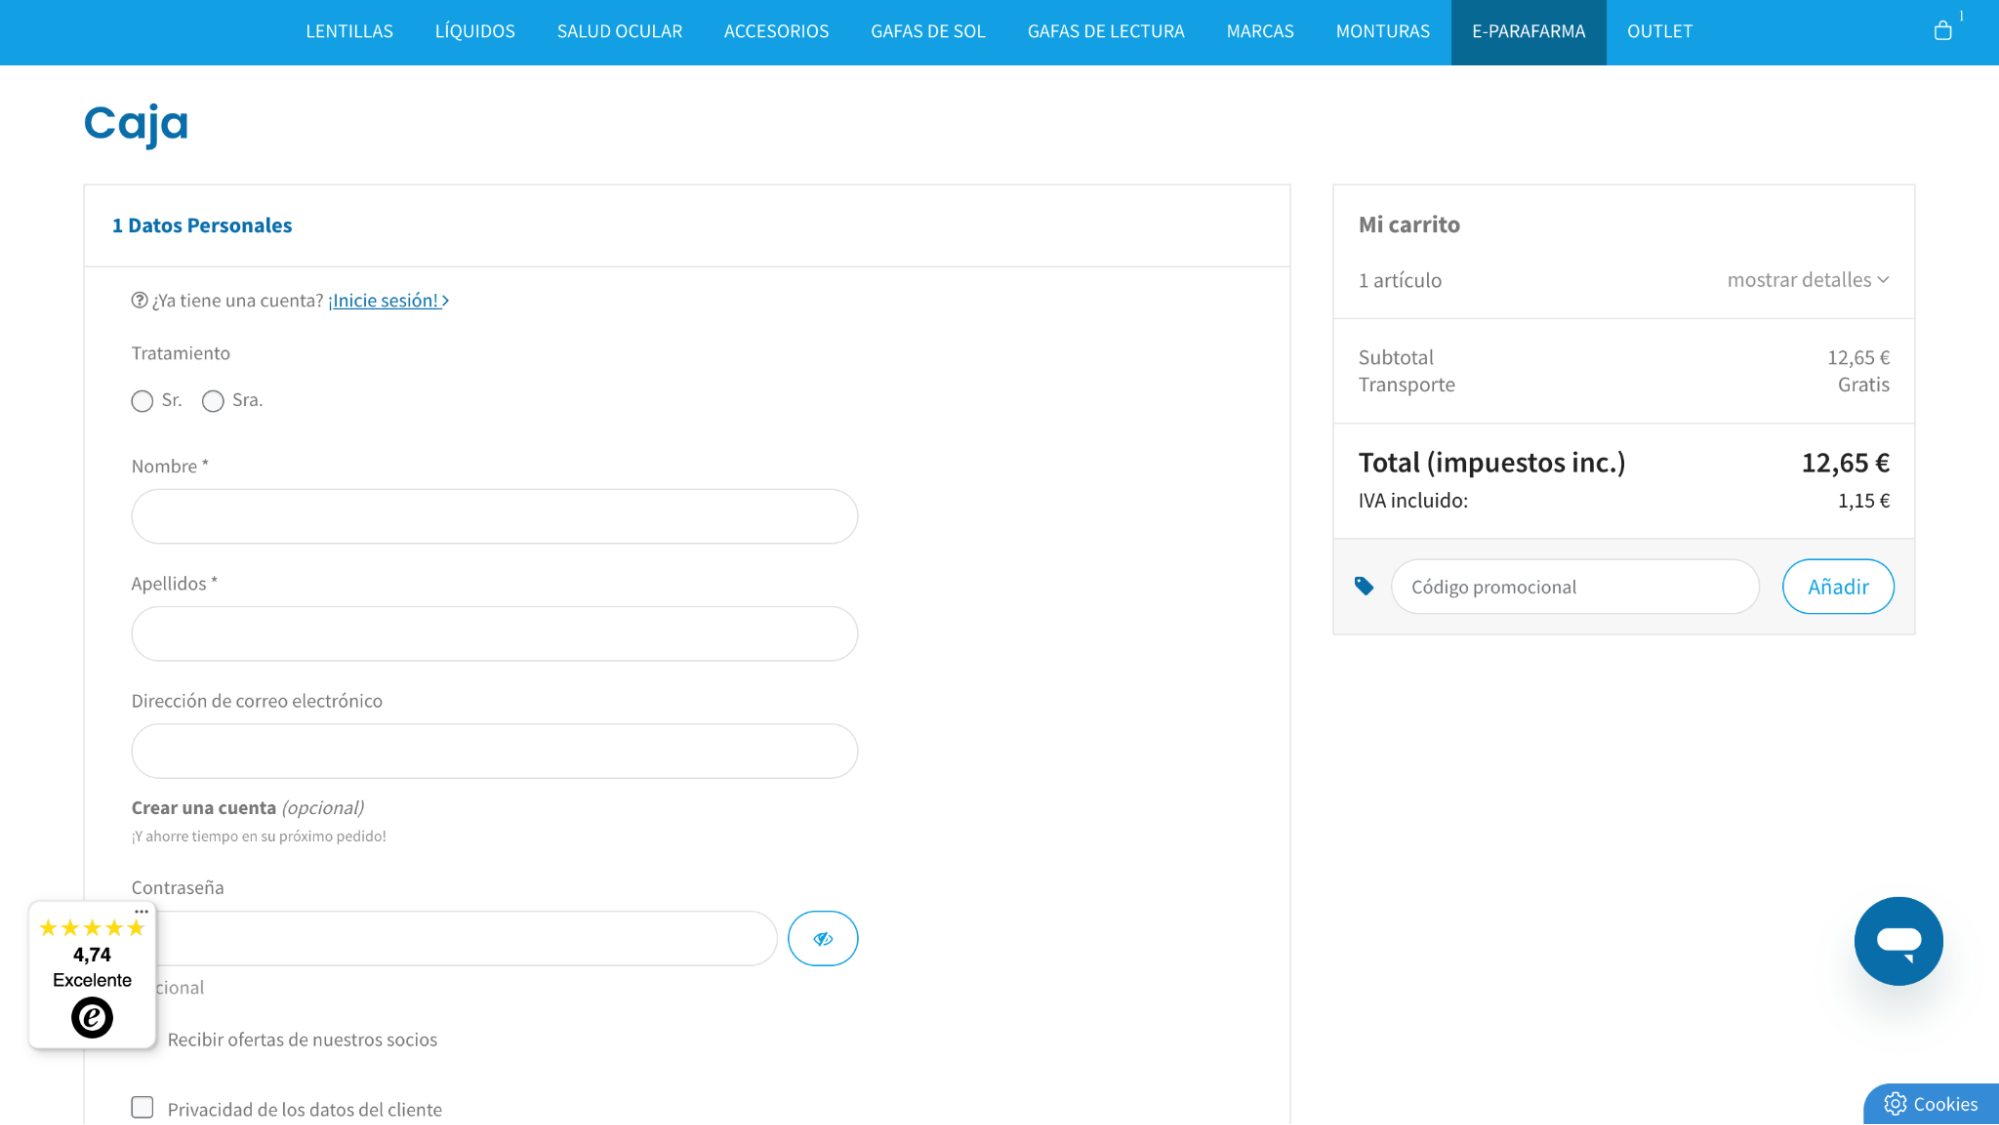Screen dimensions: 1999x1125
Task: Check Privacidad de los datos del cliente
Action: 142,1107
